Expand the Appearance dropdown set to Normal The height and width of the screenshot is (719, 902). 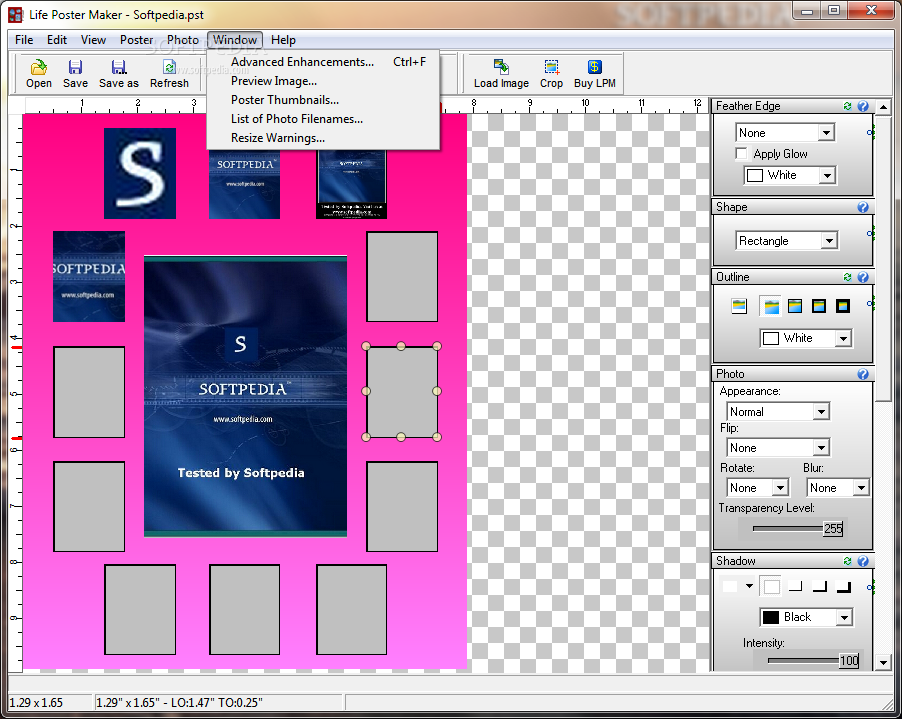[820, 412]
